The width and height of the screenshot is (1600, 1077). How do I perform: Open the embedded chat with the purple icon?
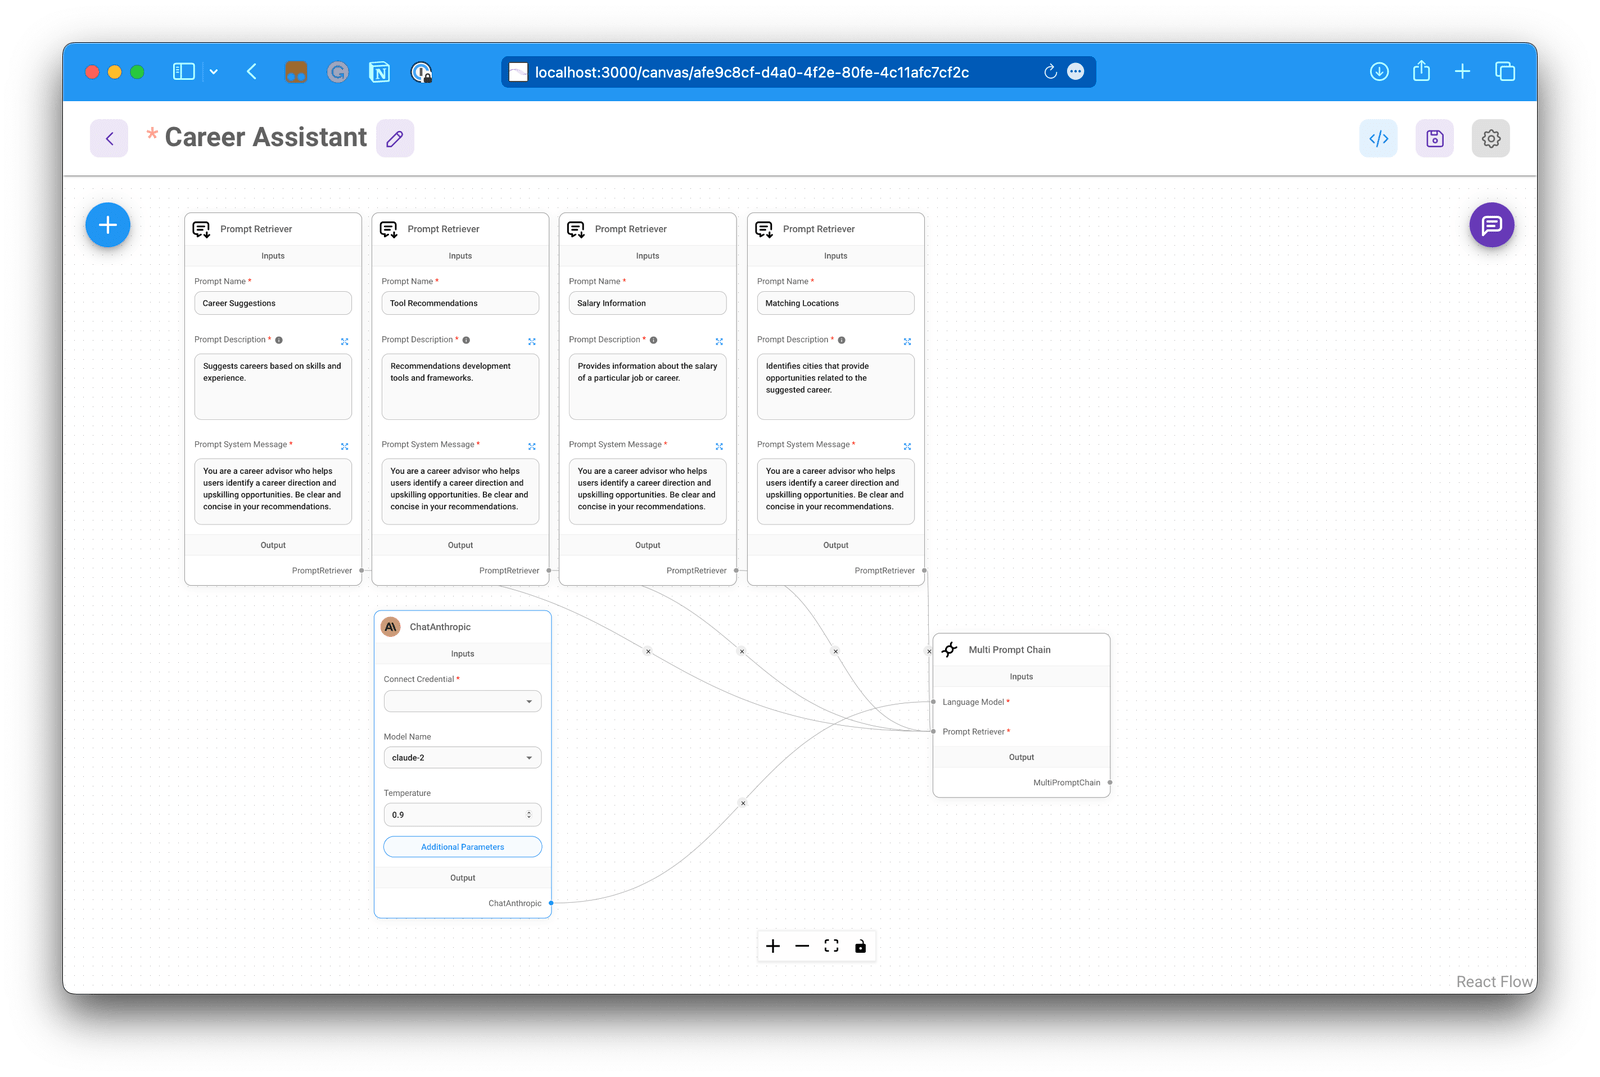[x=1491, y=225]
